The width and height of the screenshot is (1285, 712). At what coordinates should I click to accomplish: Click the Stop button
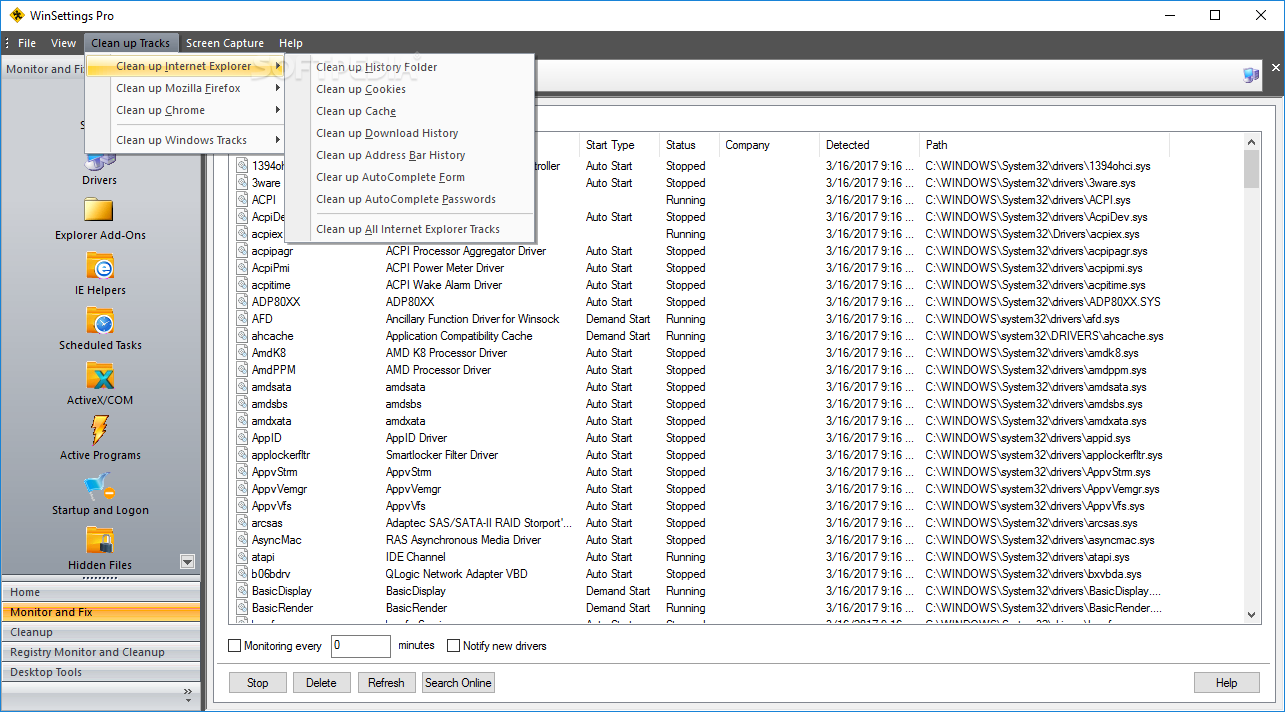coord(258,683)
